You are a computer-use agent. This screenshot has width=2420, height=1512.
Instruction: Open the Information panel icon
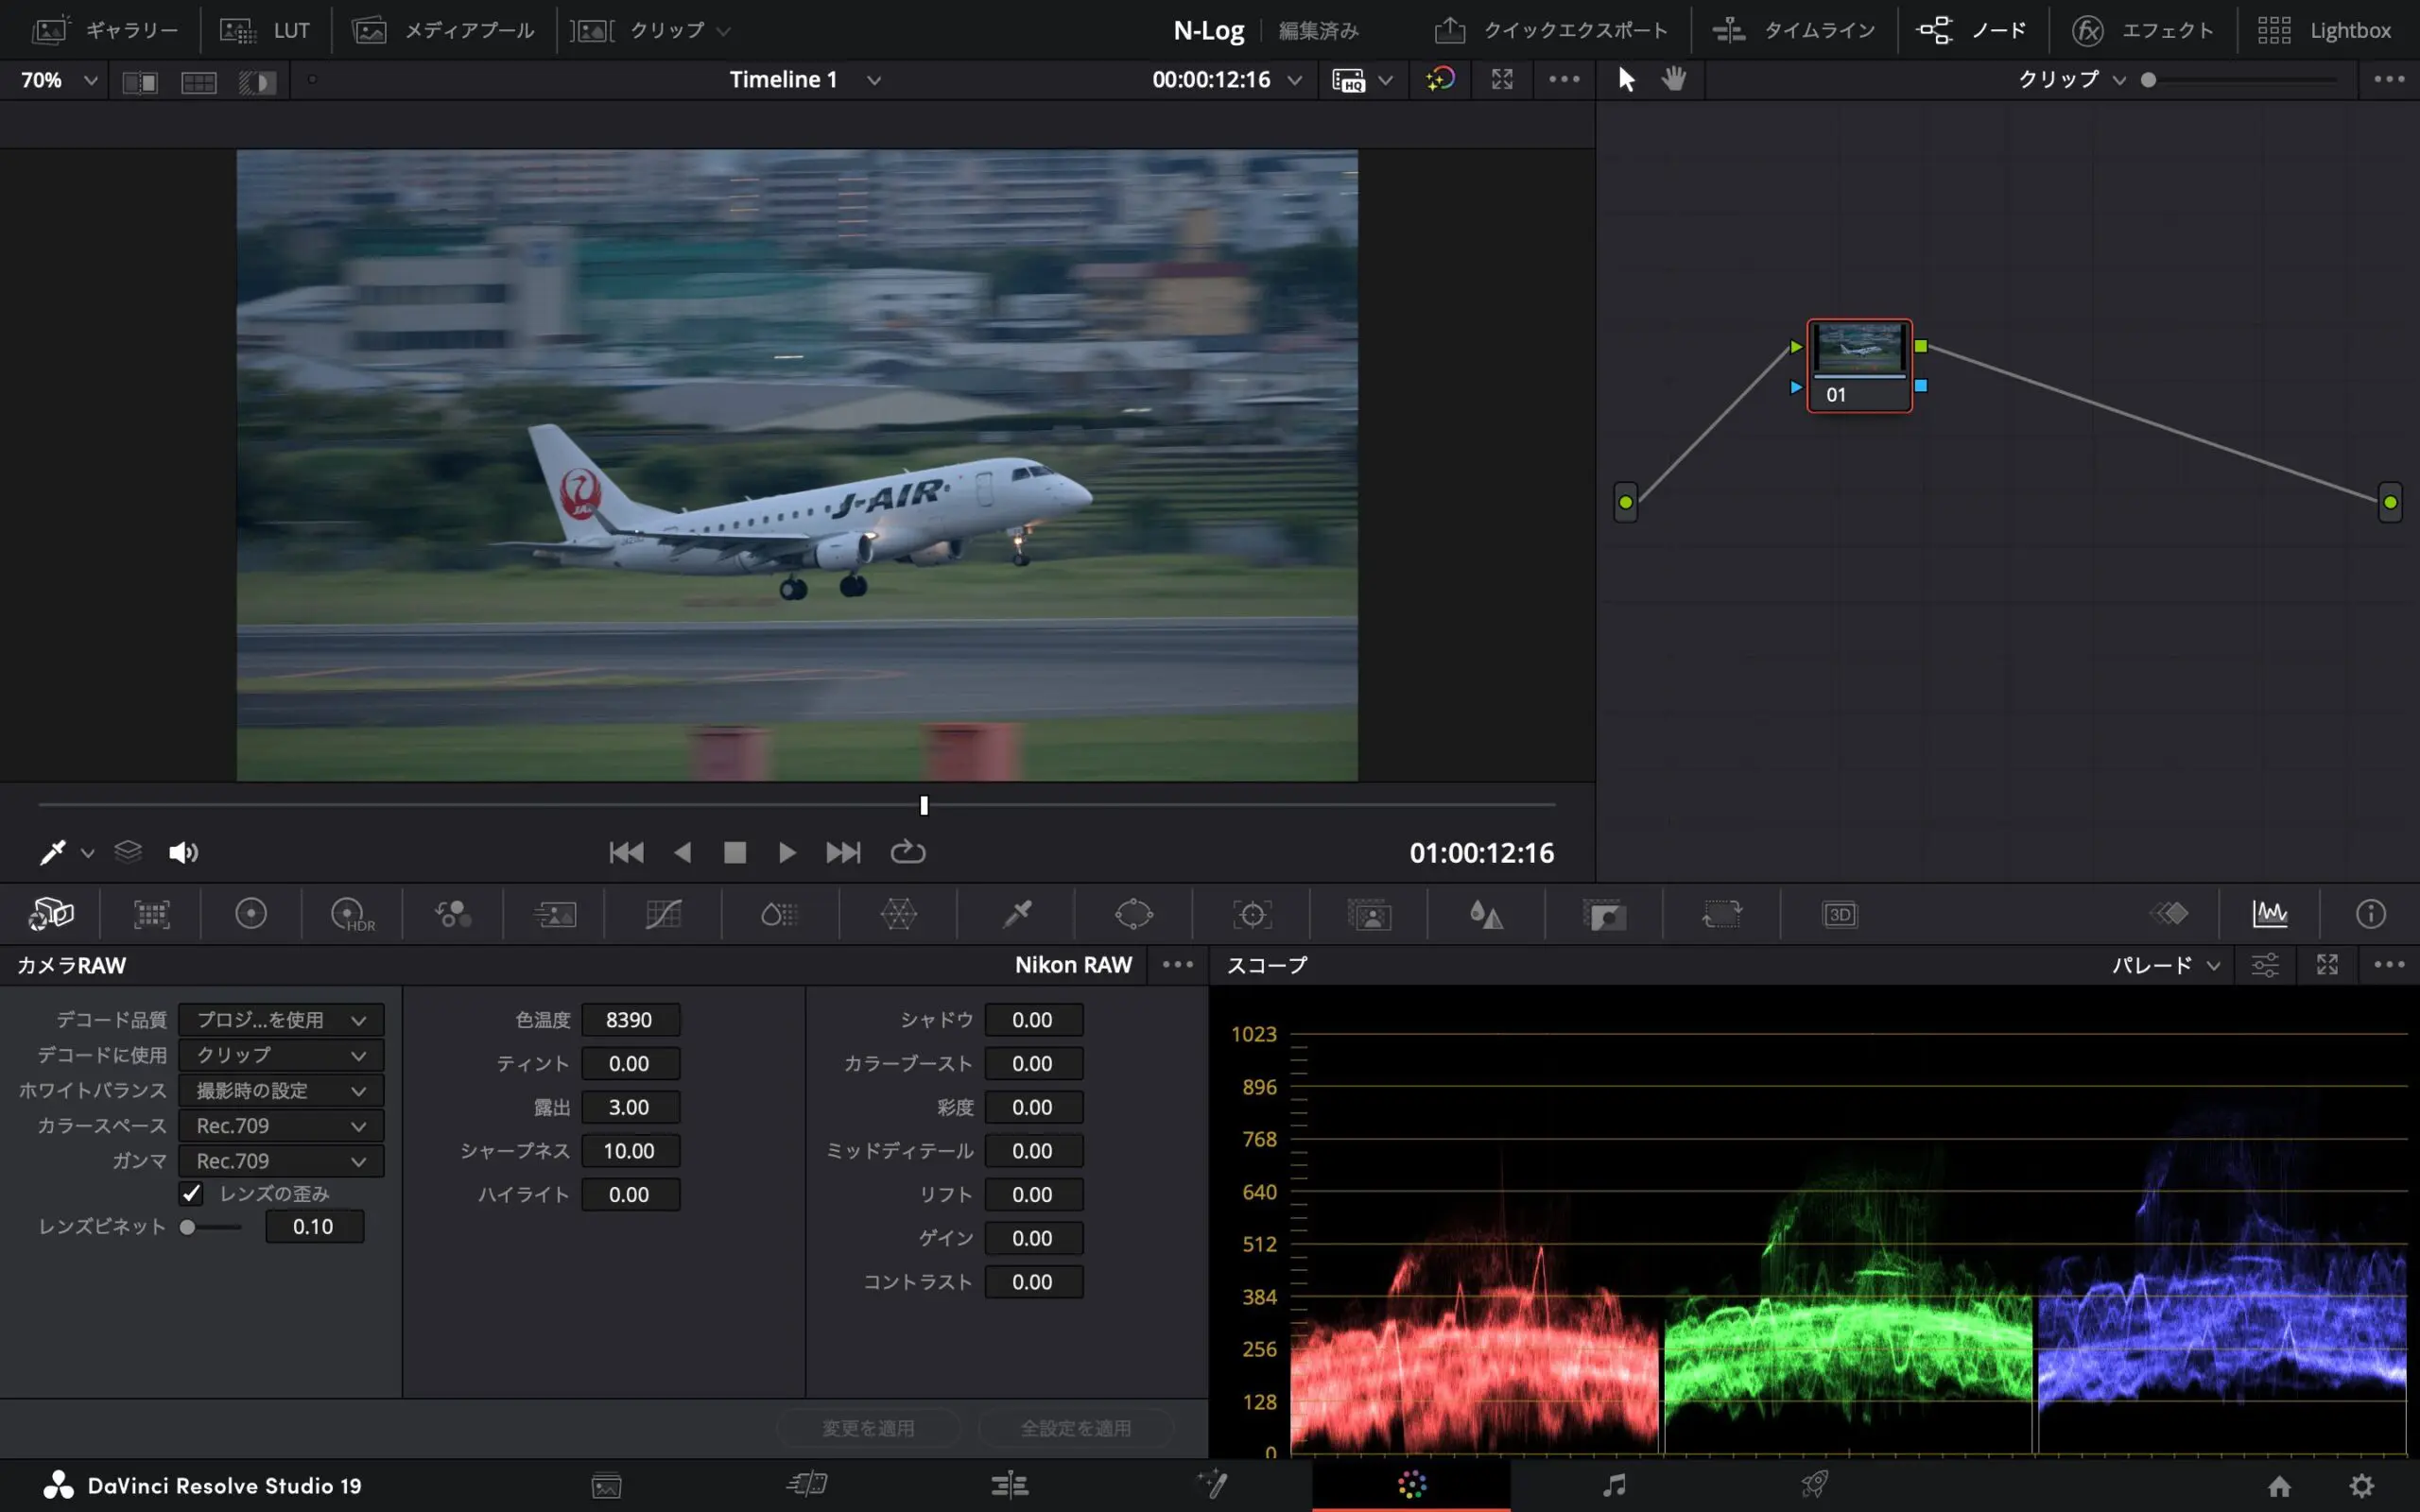(2370, 914)
